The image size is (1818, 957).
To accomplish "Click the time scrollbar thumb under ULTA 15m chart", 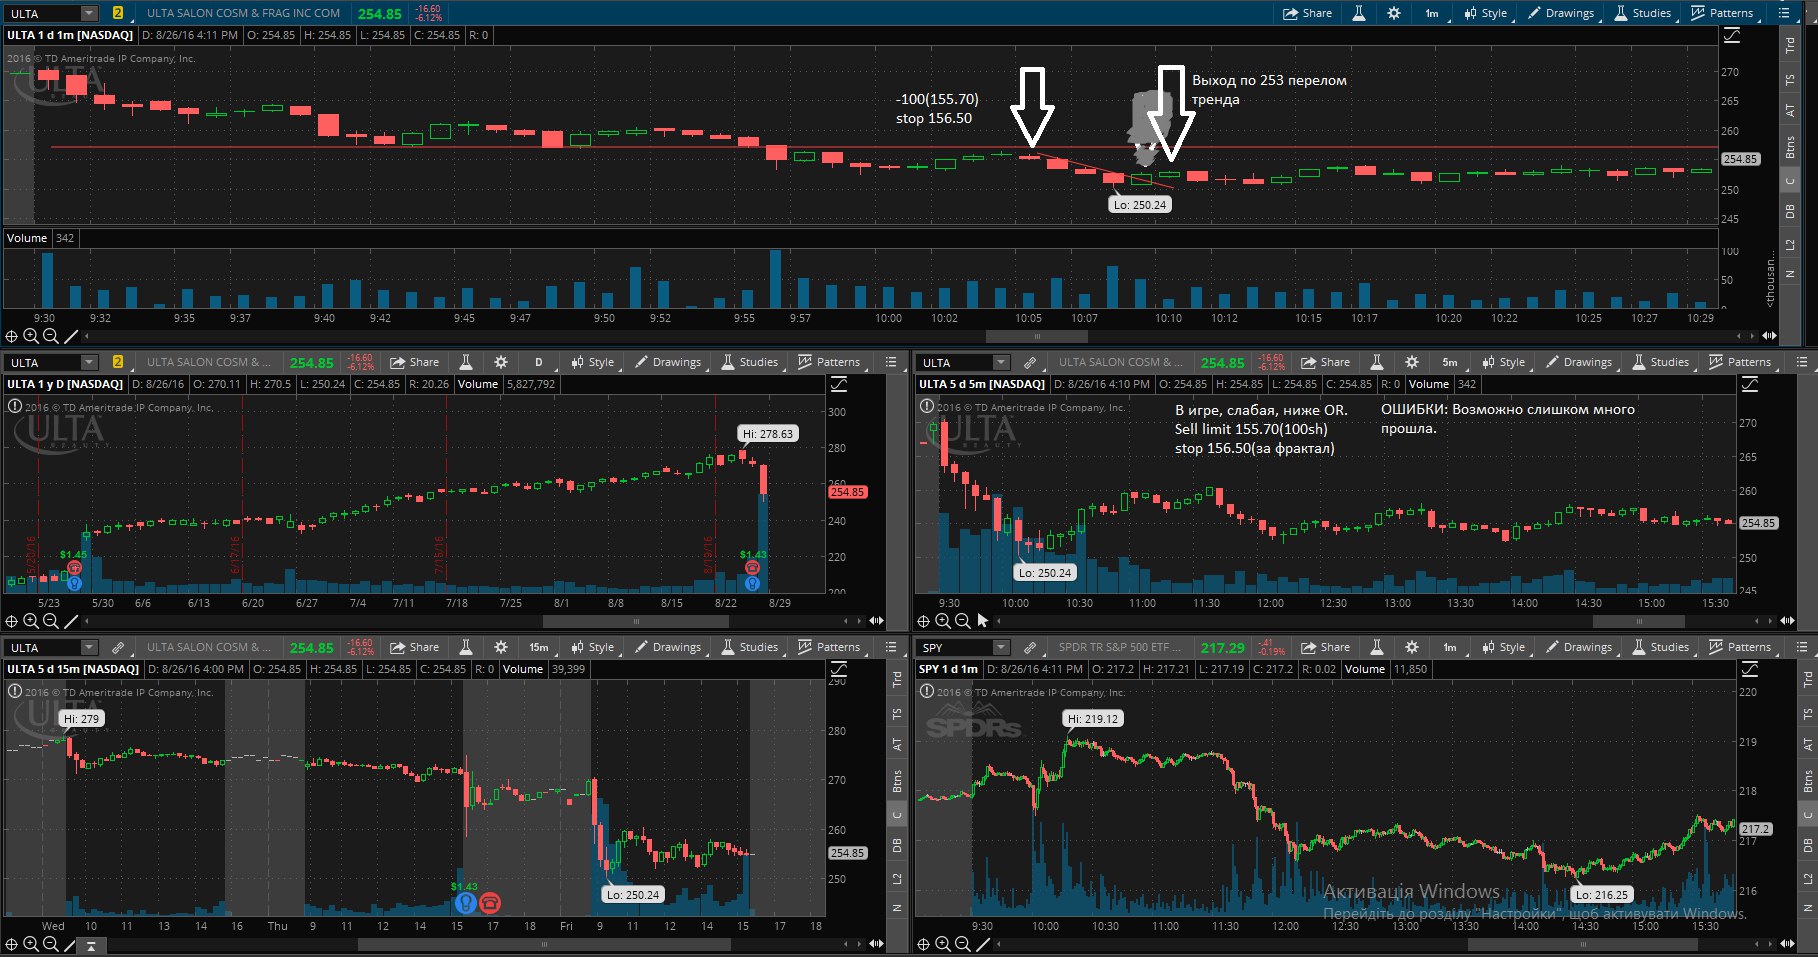I will (x=544, y=944).
